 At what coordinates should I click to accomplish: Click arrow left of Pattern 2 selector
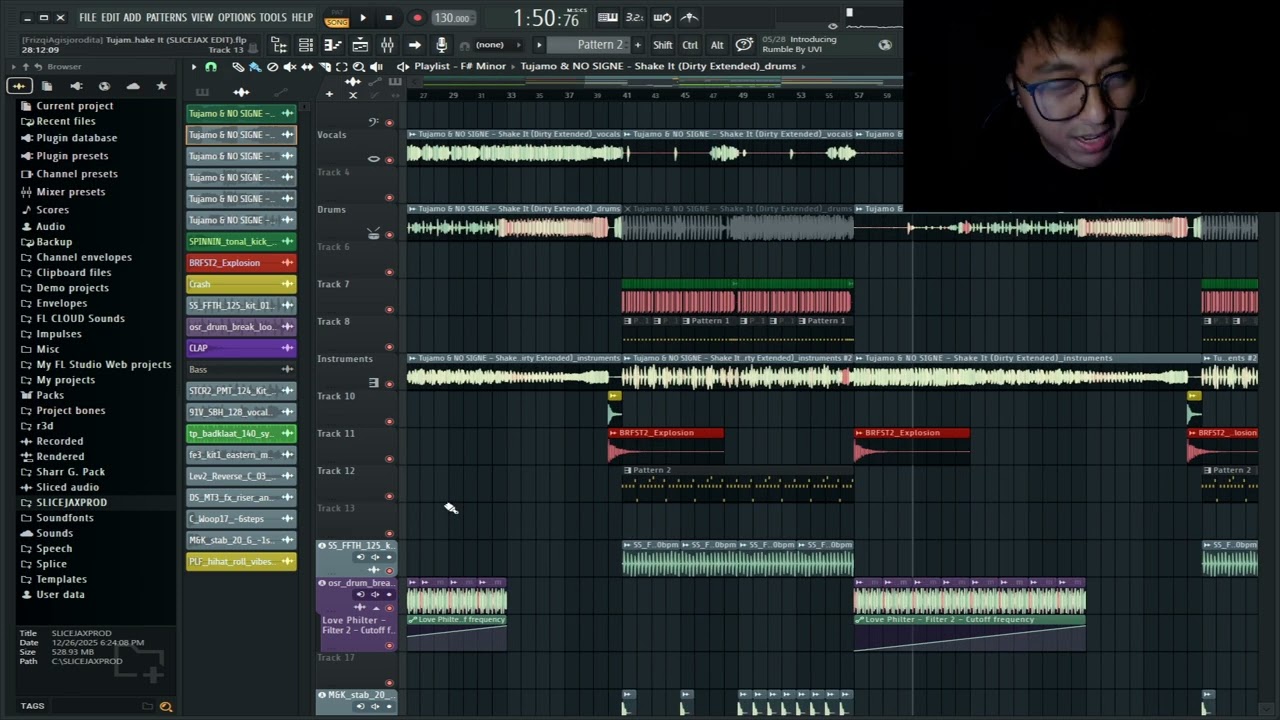pos(539,45)
